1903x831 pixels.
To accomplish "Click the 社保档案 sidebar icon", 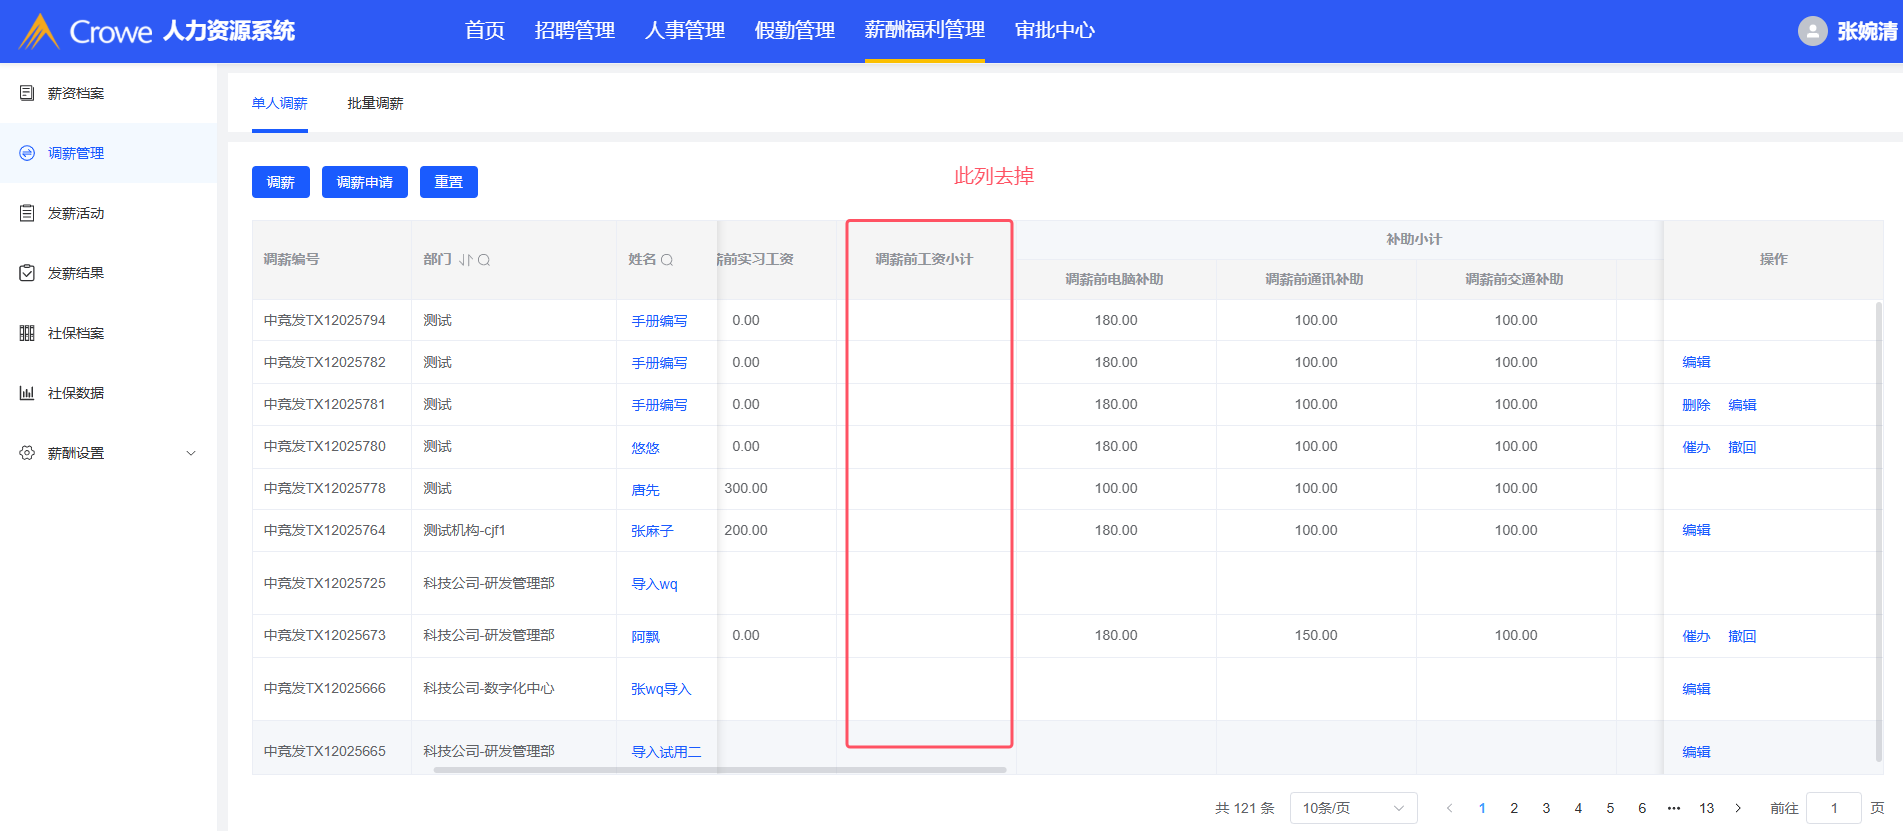I will (x=27, y=333).
